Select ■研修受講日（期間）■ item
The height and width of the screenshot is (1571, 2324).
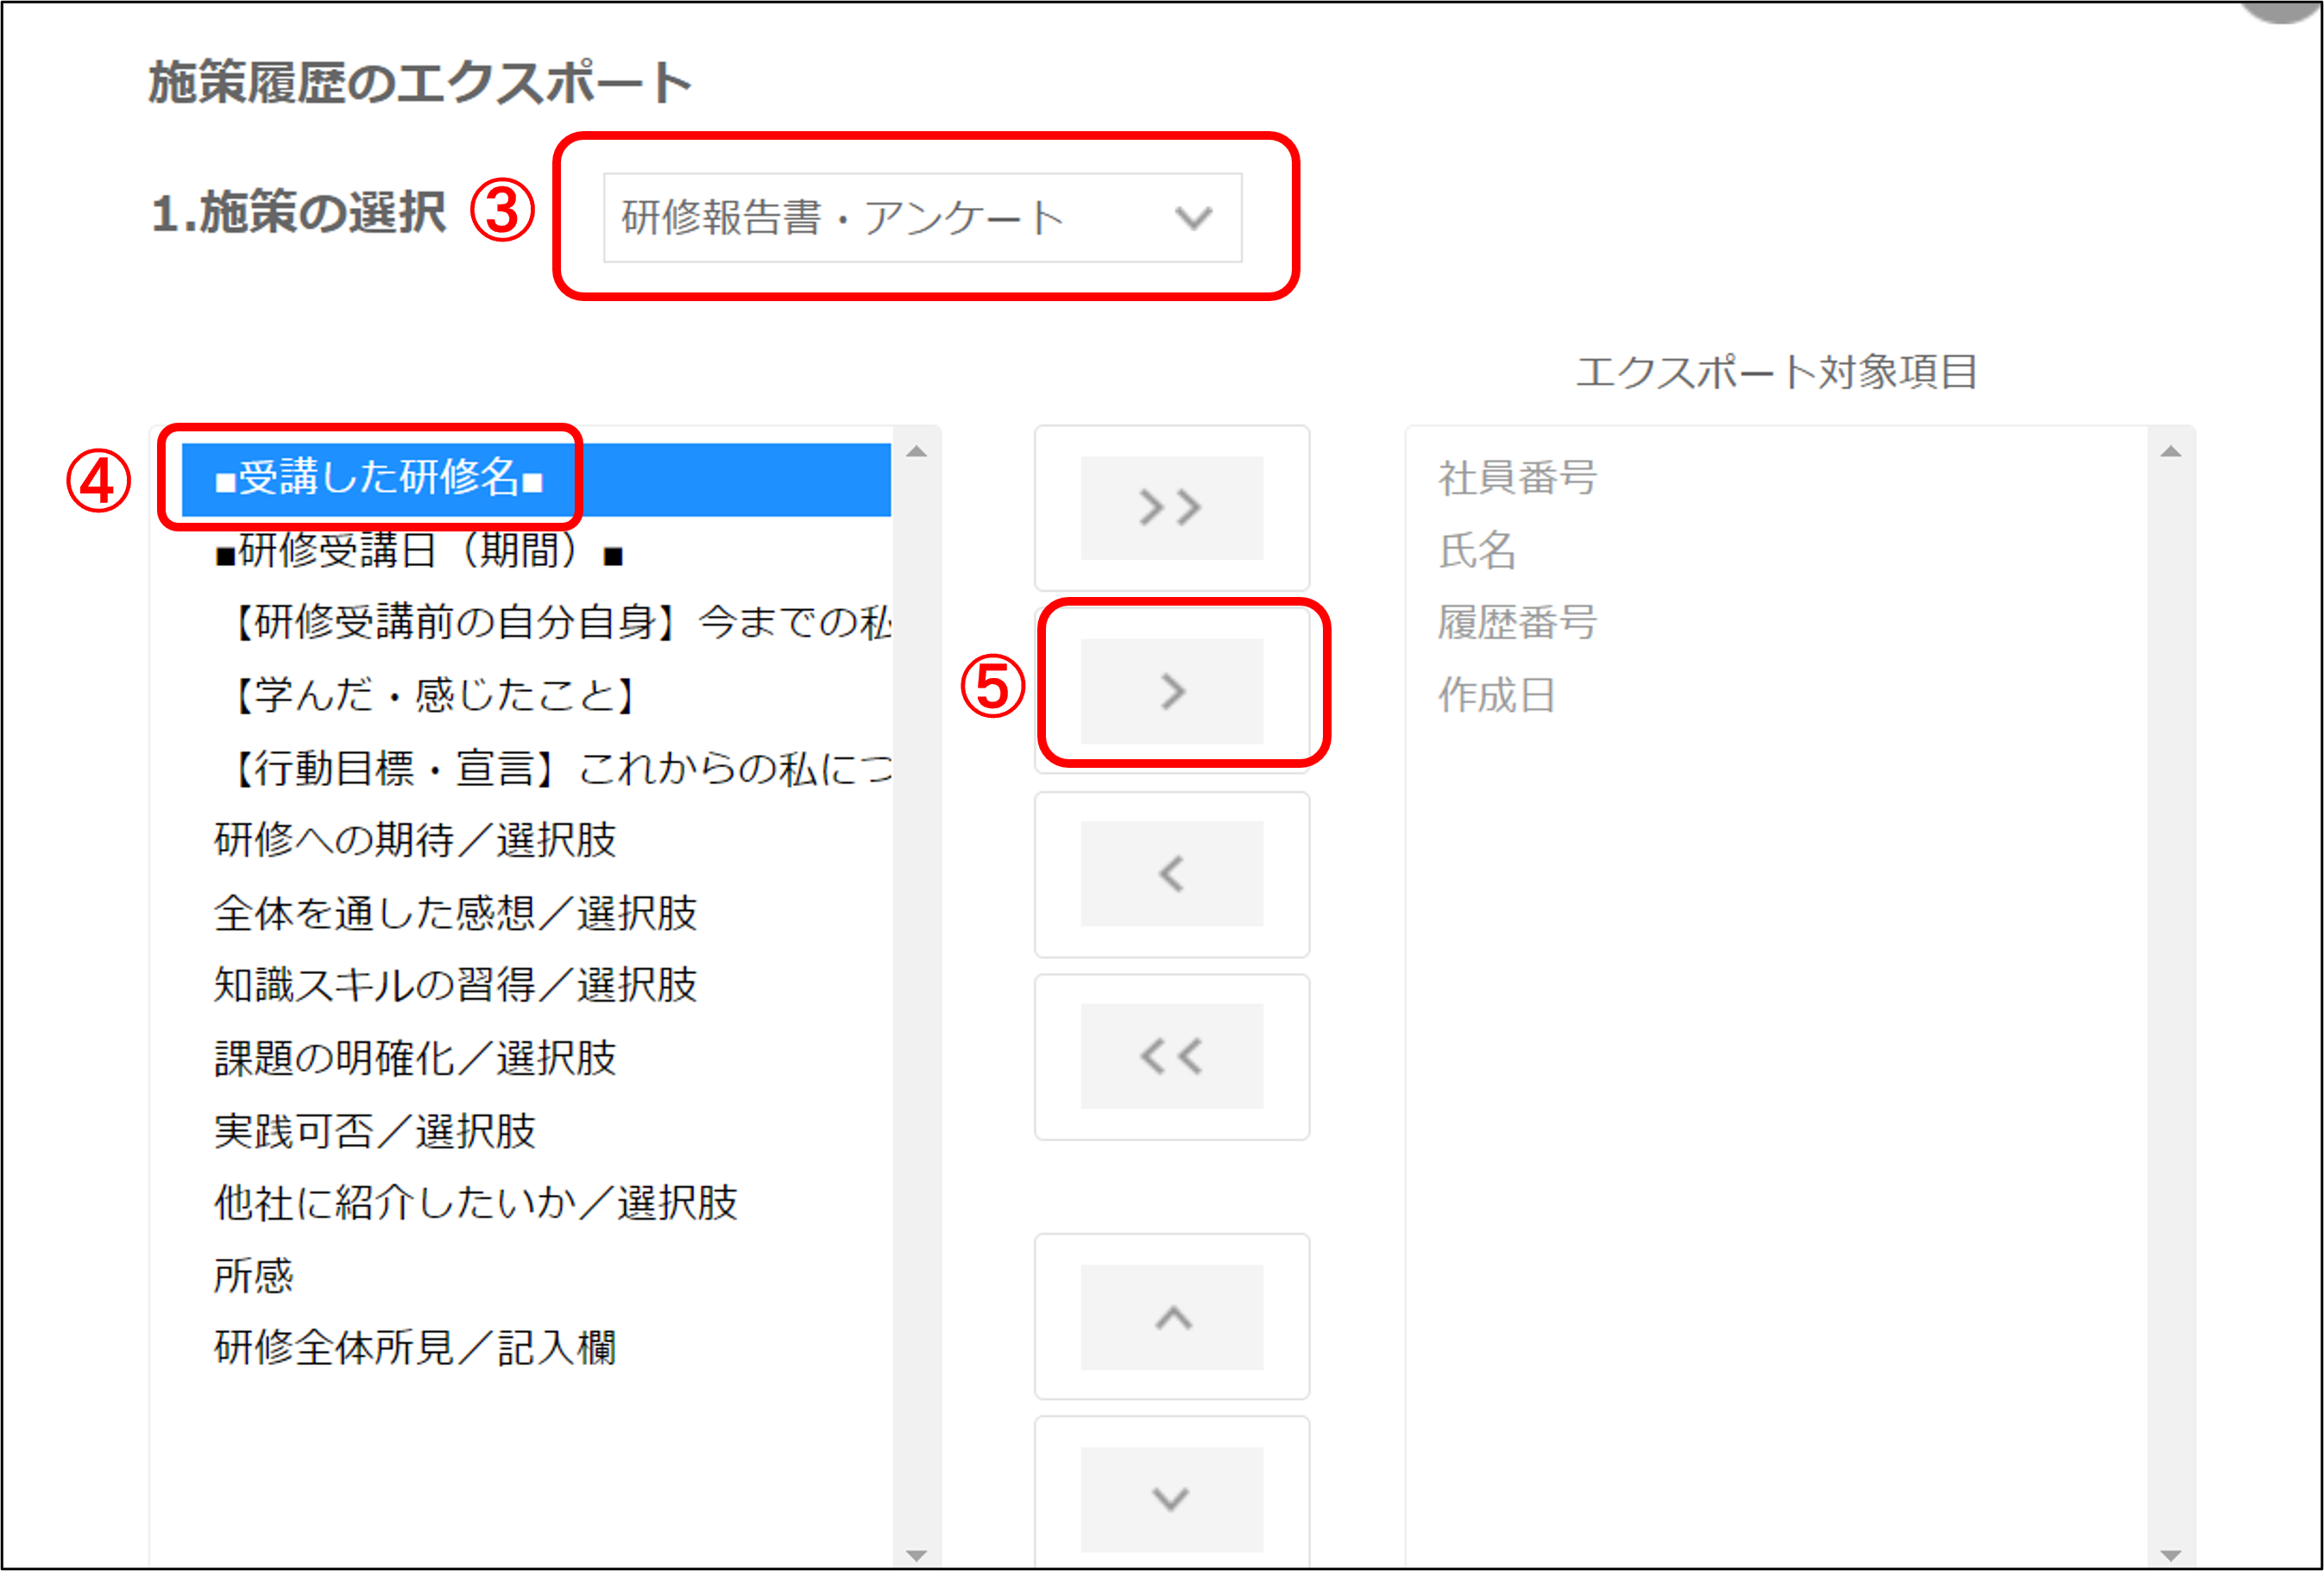click(418, 551)
